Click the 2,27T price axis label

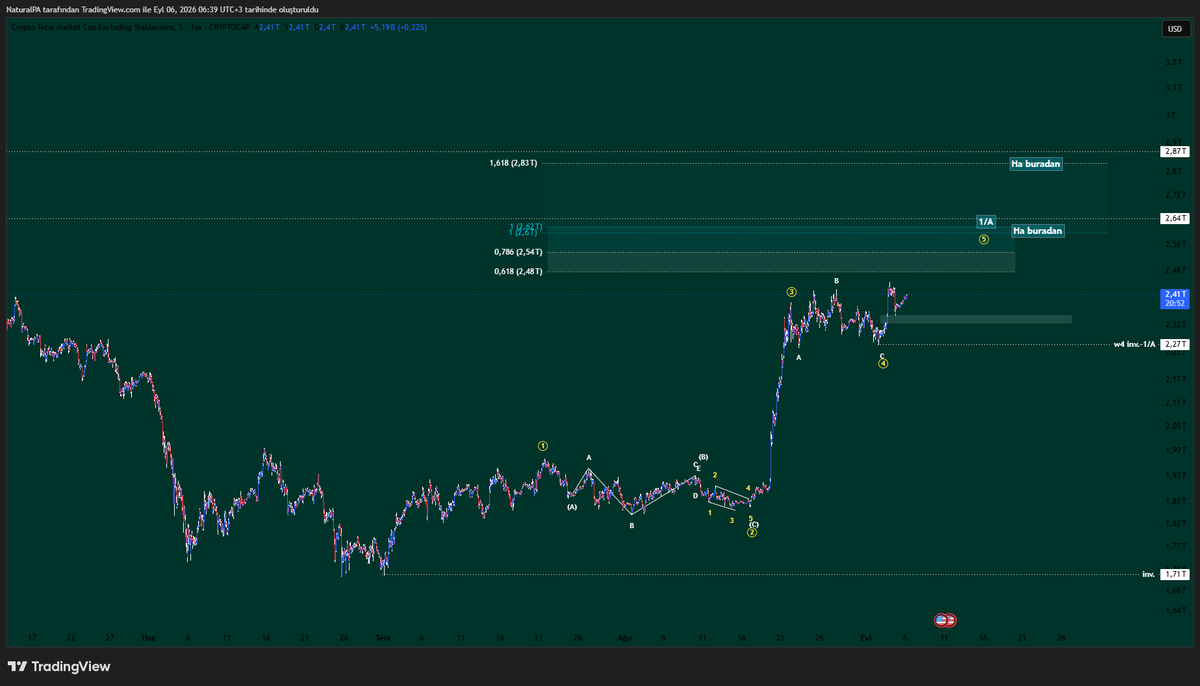coord(1174,344)
